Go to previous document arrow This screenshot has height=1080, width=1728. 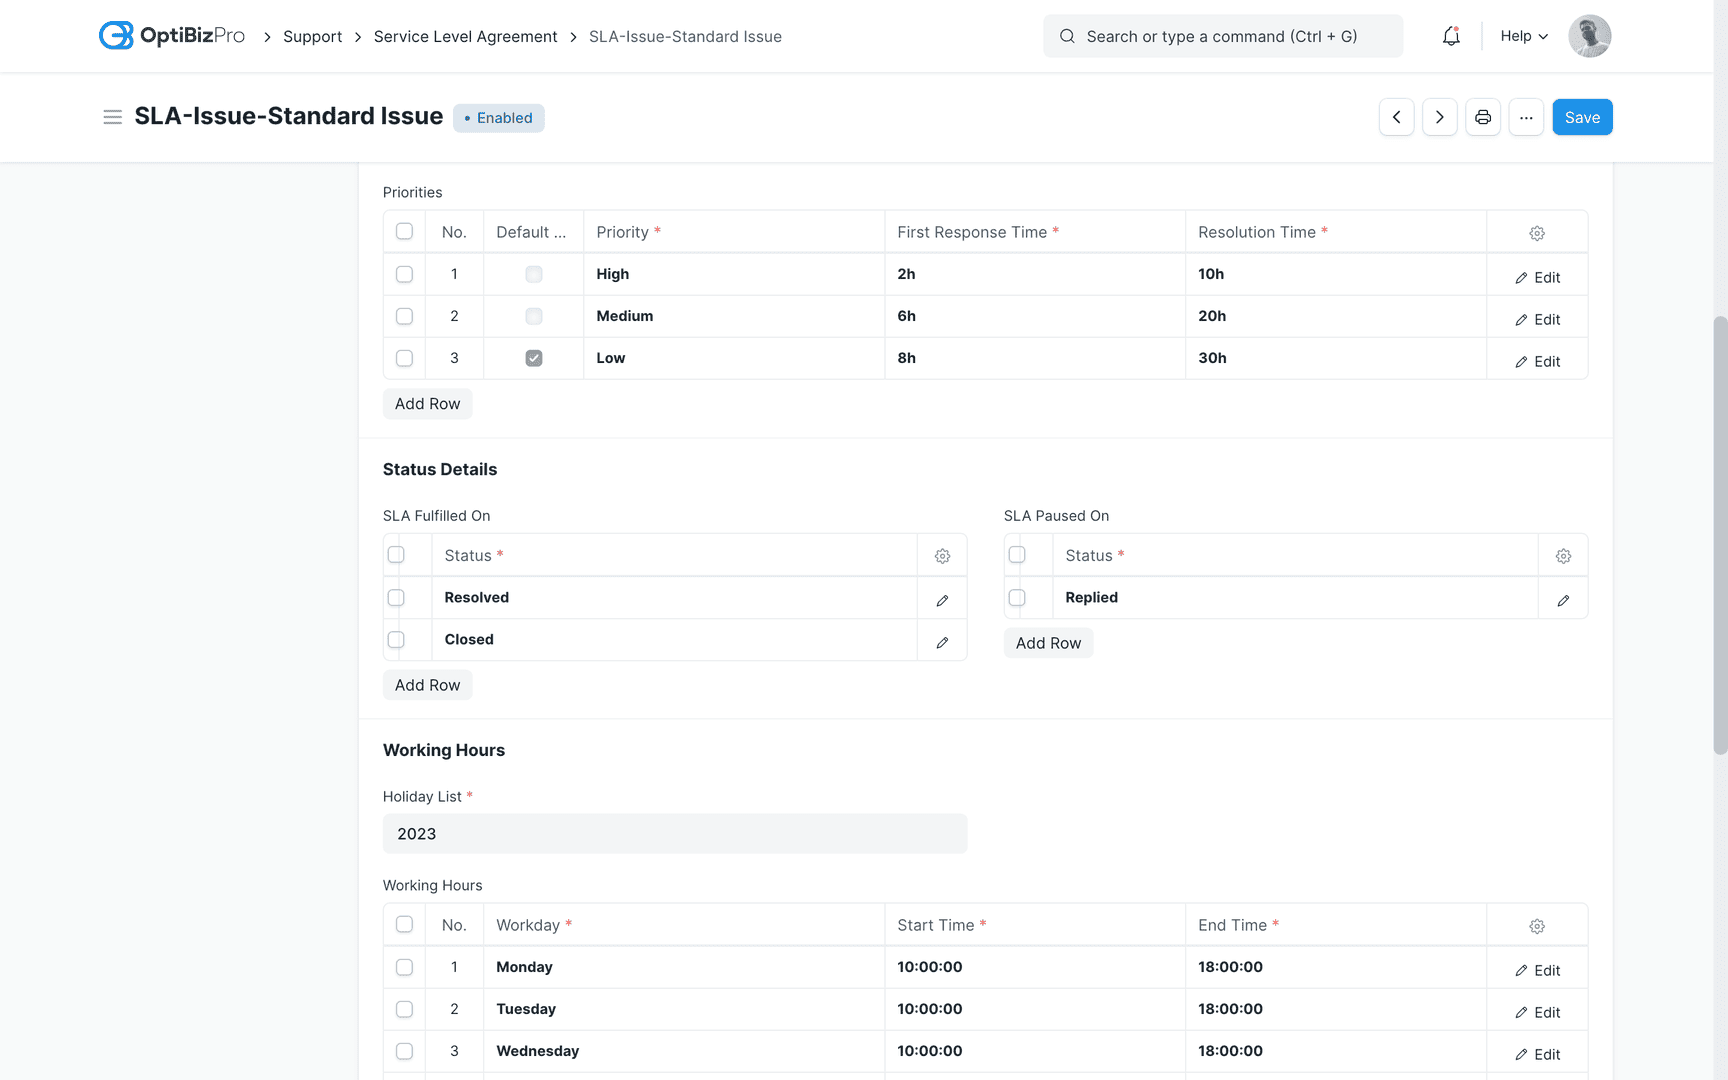pos(1396,117)
